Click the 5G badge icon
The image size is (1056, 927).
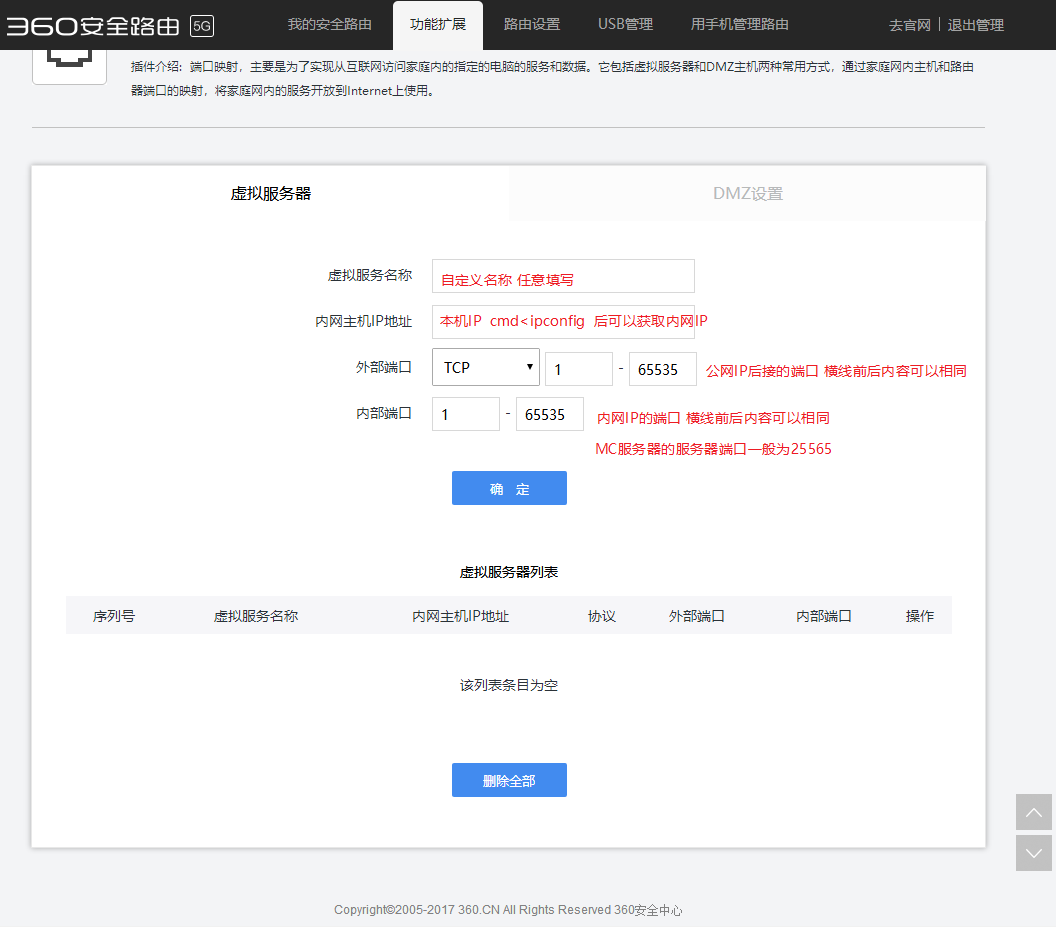tap(201, 26)
